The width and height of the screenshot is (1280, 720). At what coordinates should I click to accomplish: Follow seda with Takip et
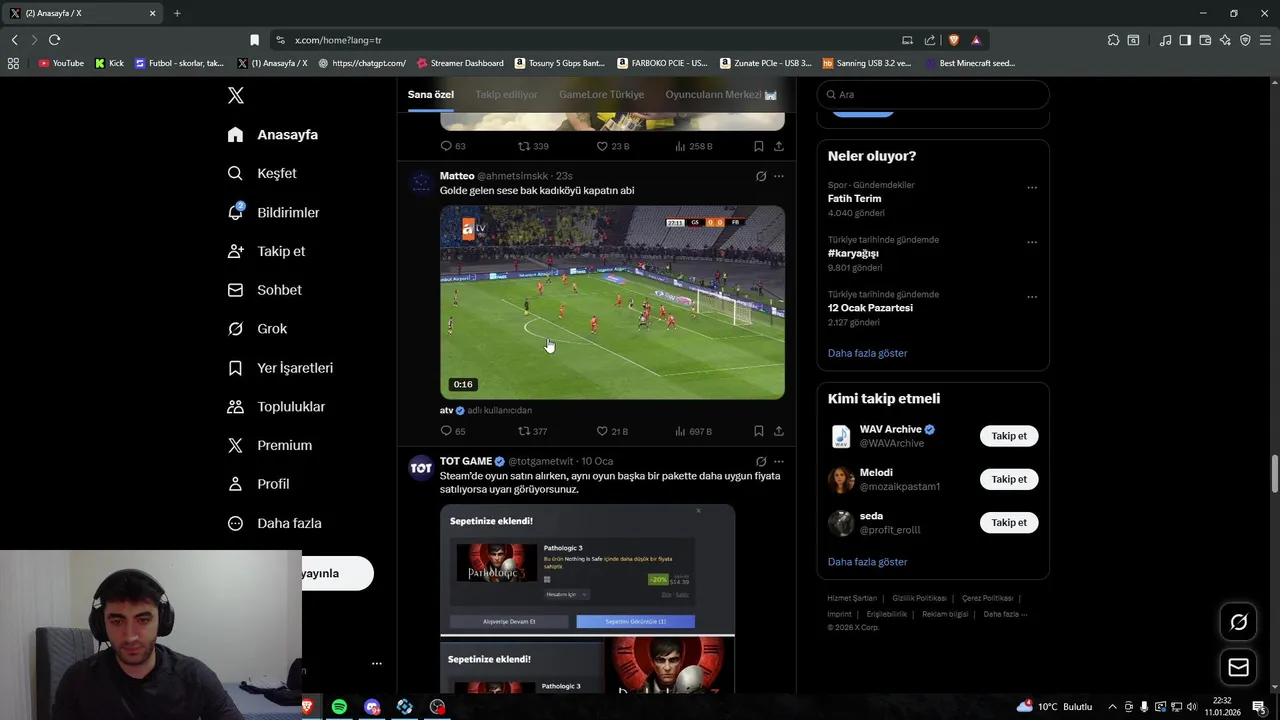[x=1009, y=522]
